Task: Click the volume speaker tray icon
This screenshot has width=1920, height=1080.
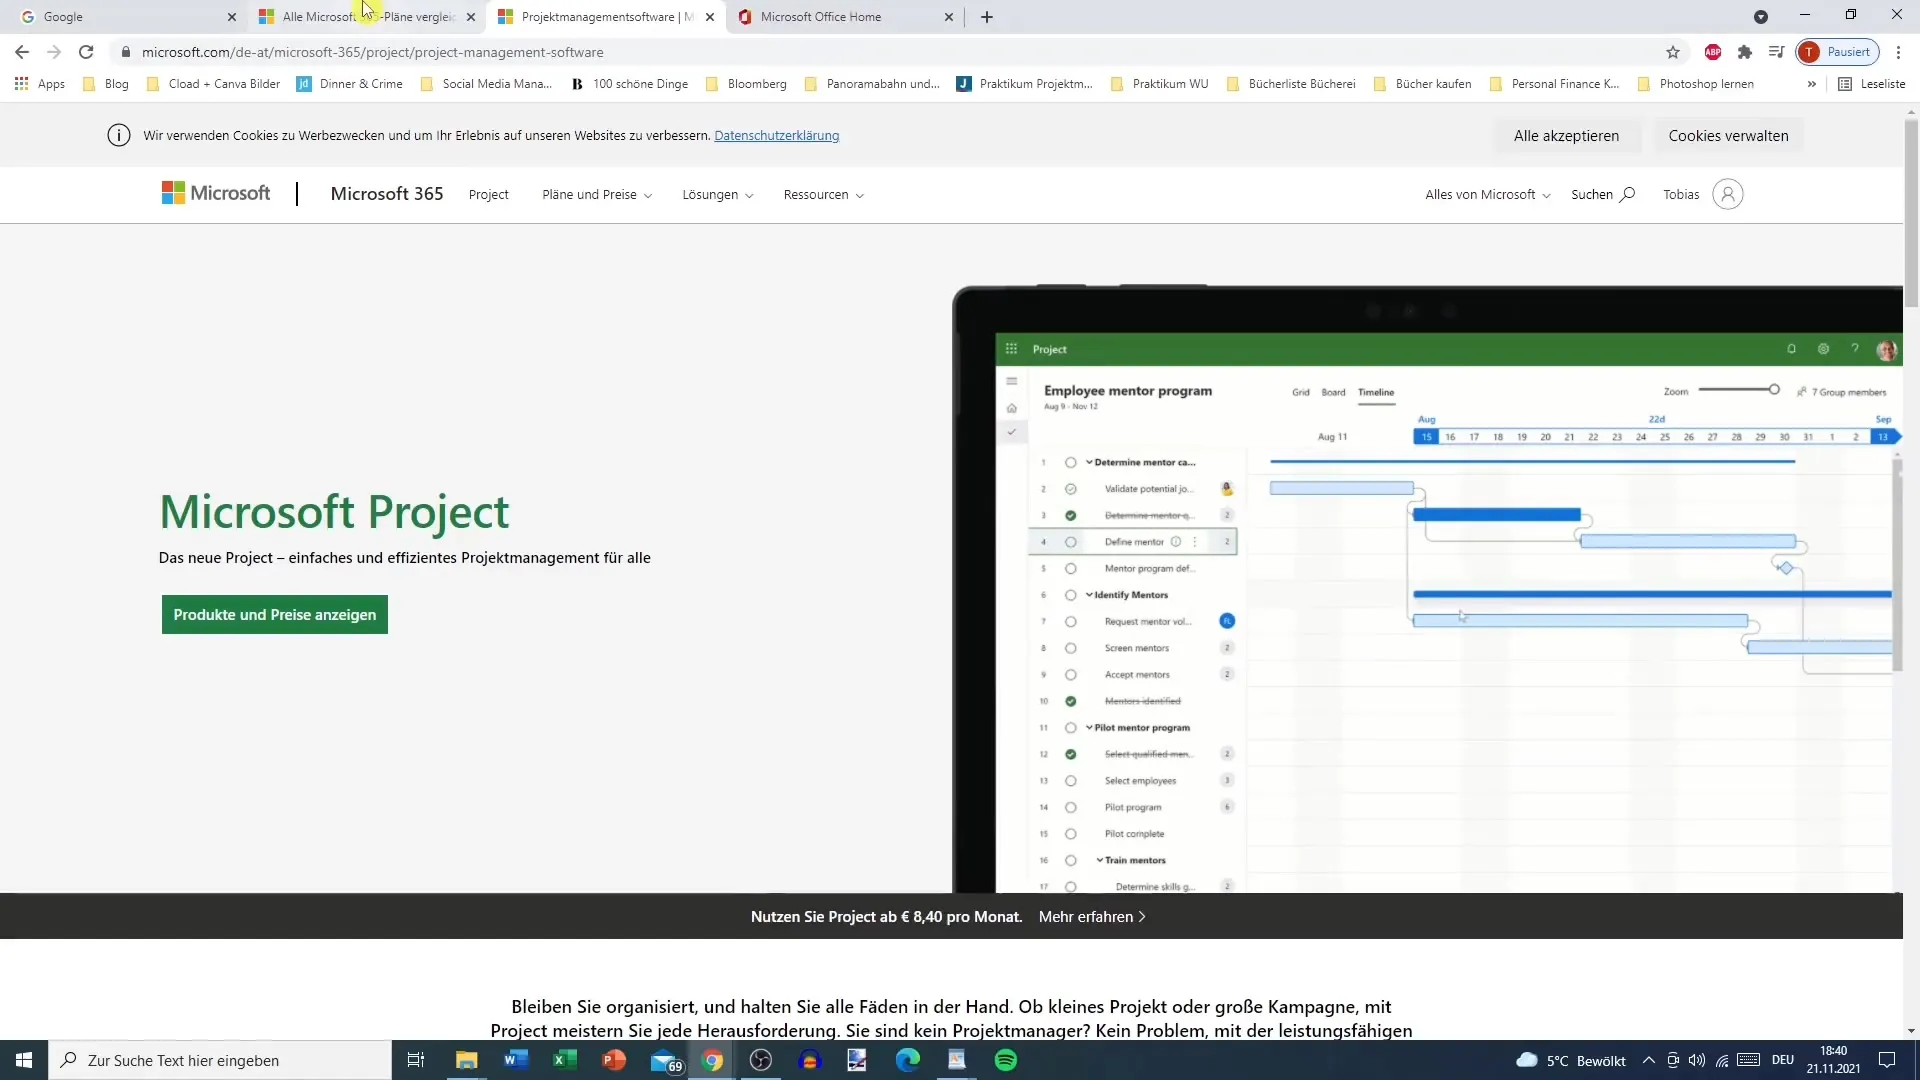Action: (x=1697, y=1060)
